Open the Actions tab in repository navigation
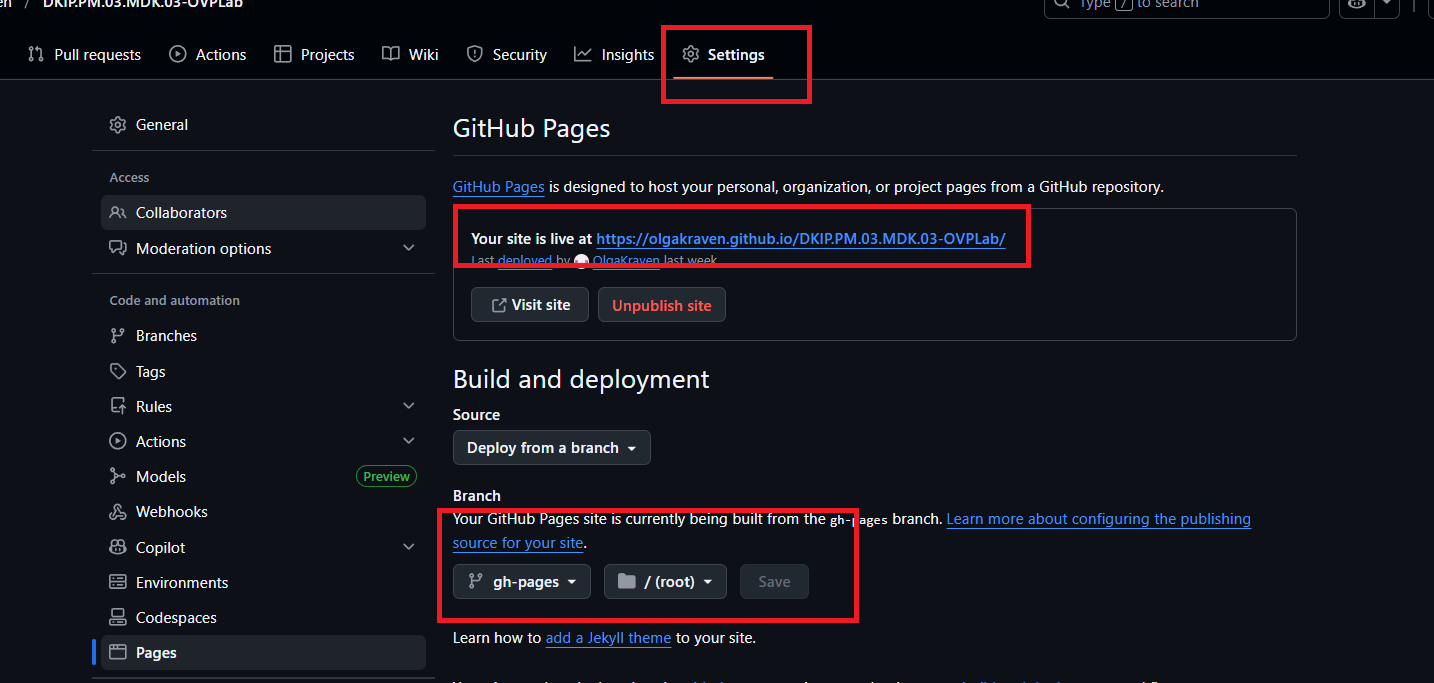The width and height of the screenshot is (1434, 683). coord(208,55)
